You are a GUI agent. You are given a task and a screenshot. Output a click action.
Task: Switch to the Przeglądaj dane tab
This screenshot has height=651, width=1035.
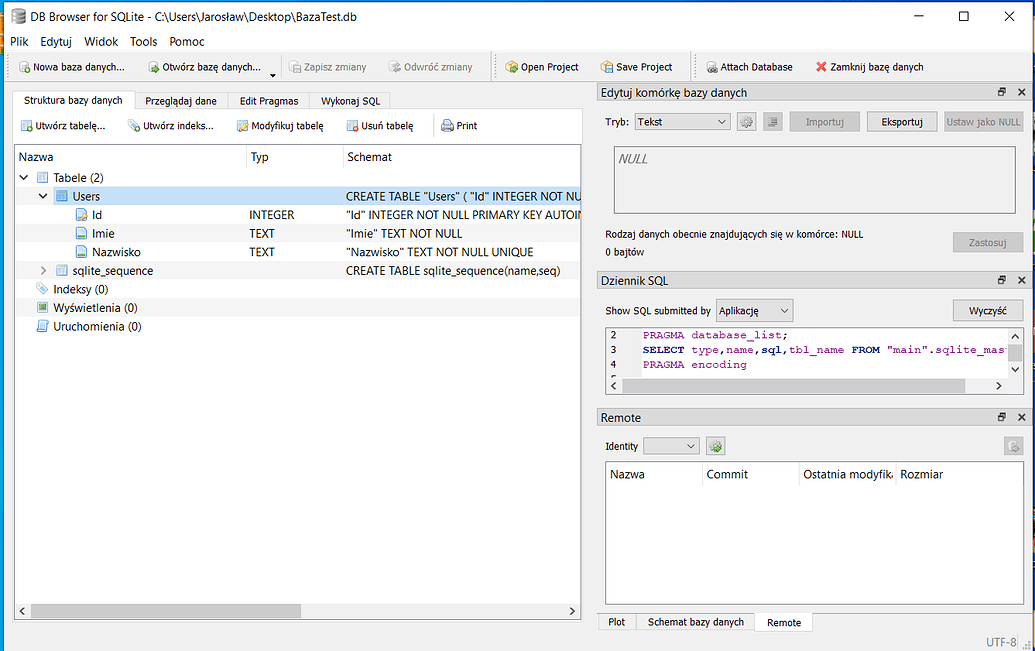click(181, 101)
